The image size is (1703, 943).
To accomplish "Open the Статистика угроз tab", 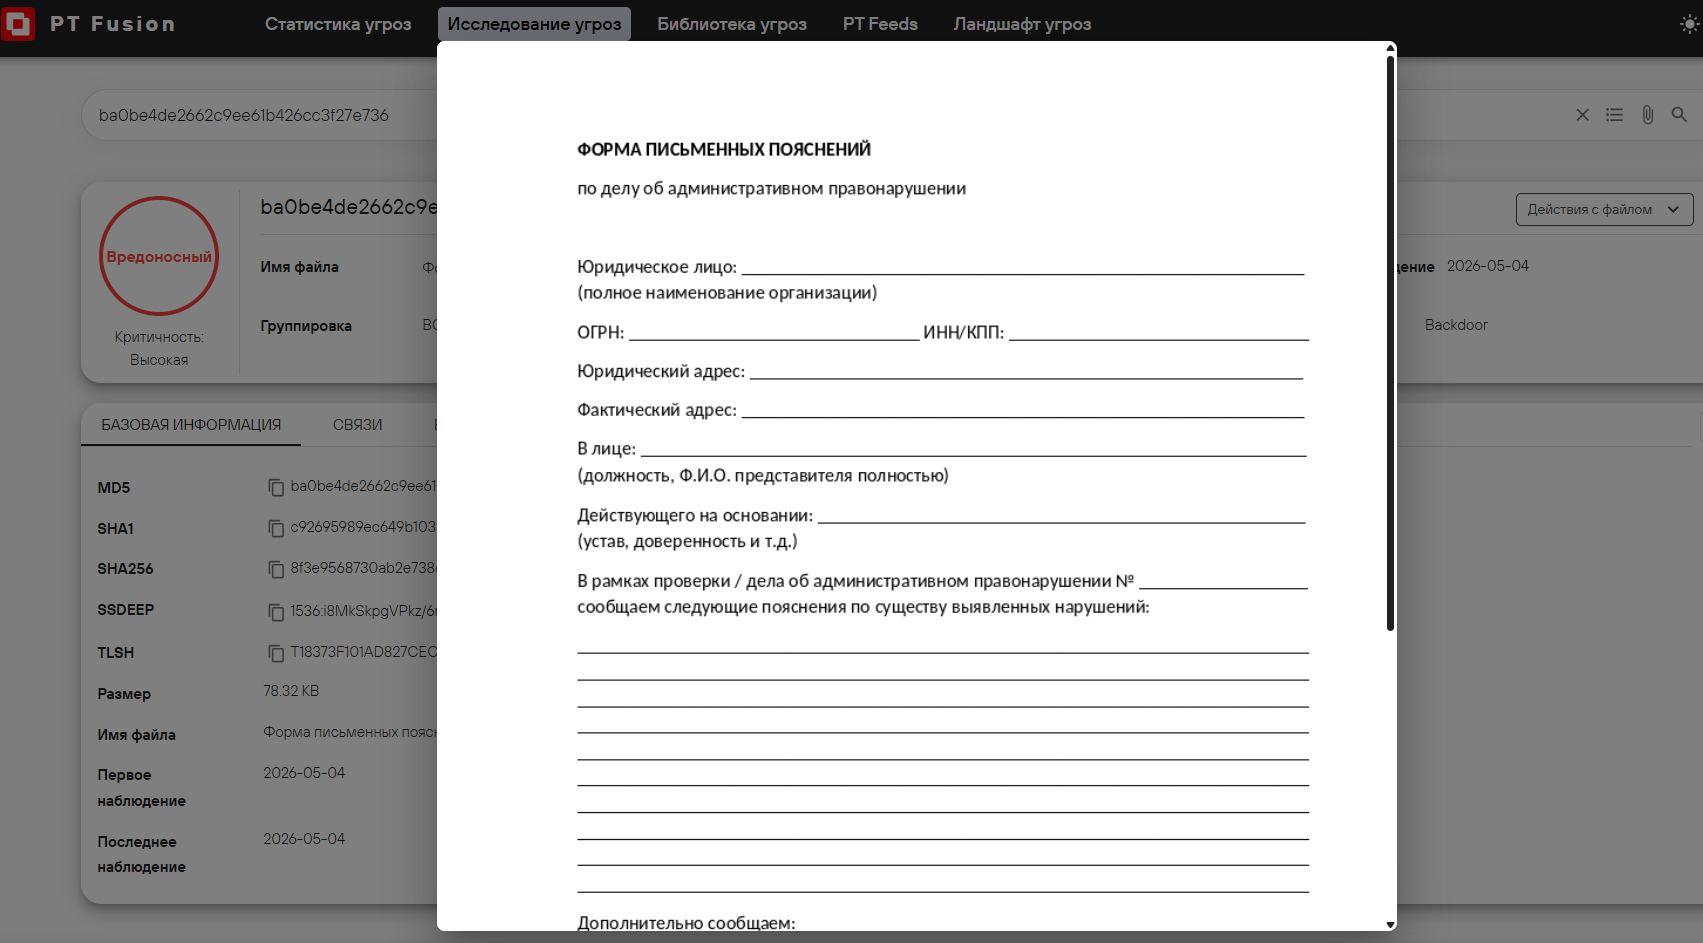I will (x=338, y=24).
